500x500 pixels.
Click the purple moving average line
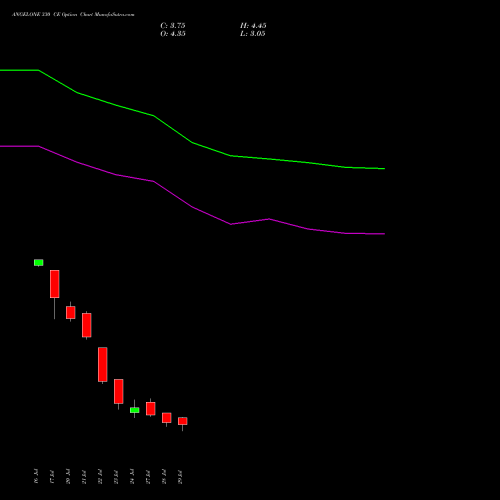(x=192, y=207)
